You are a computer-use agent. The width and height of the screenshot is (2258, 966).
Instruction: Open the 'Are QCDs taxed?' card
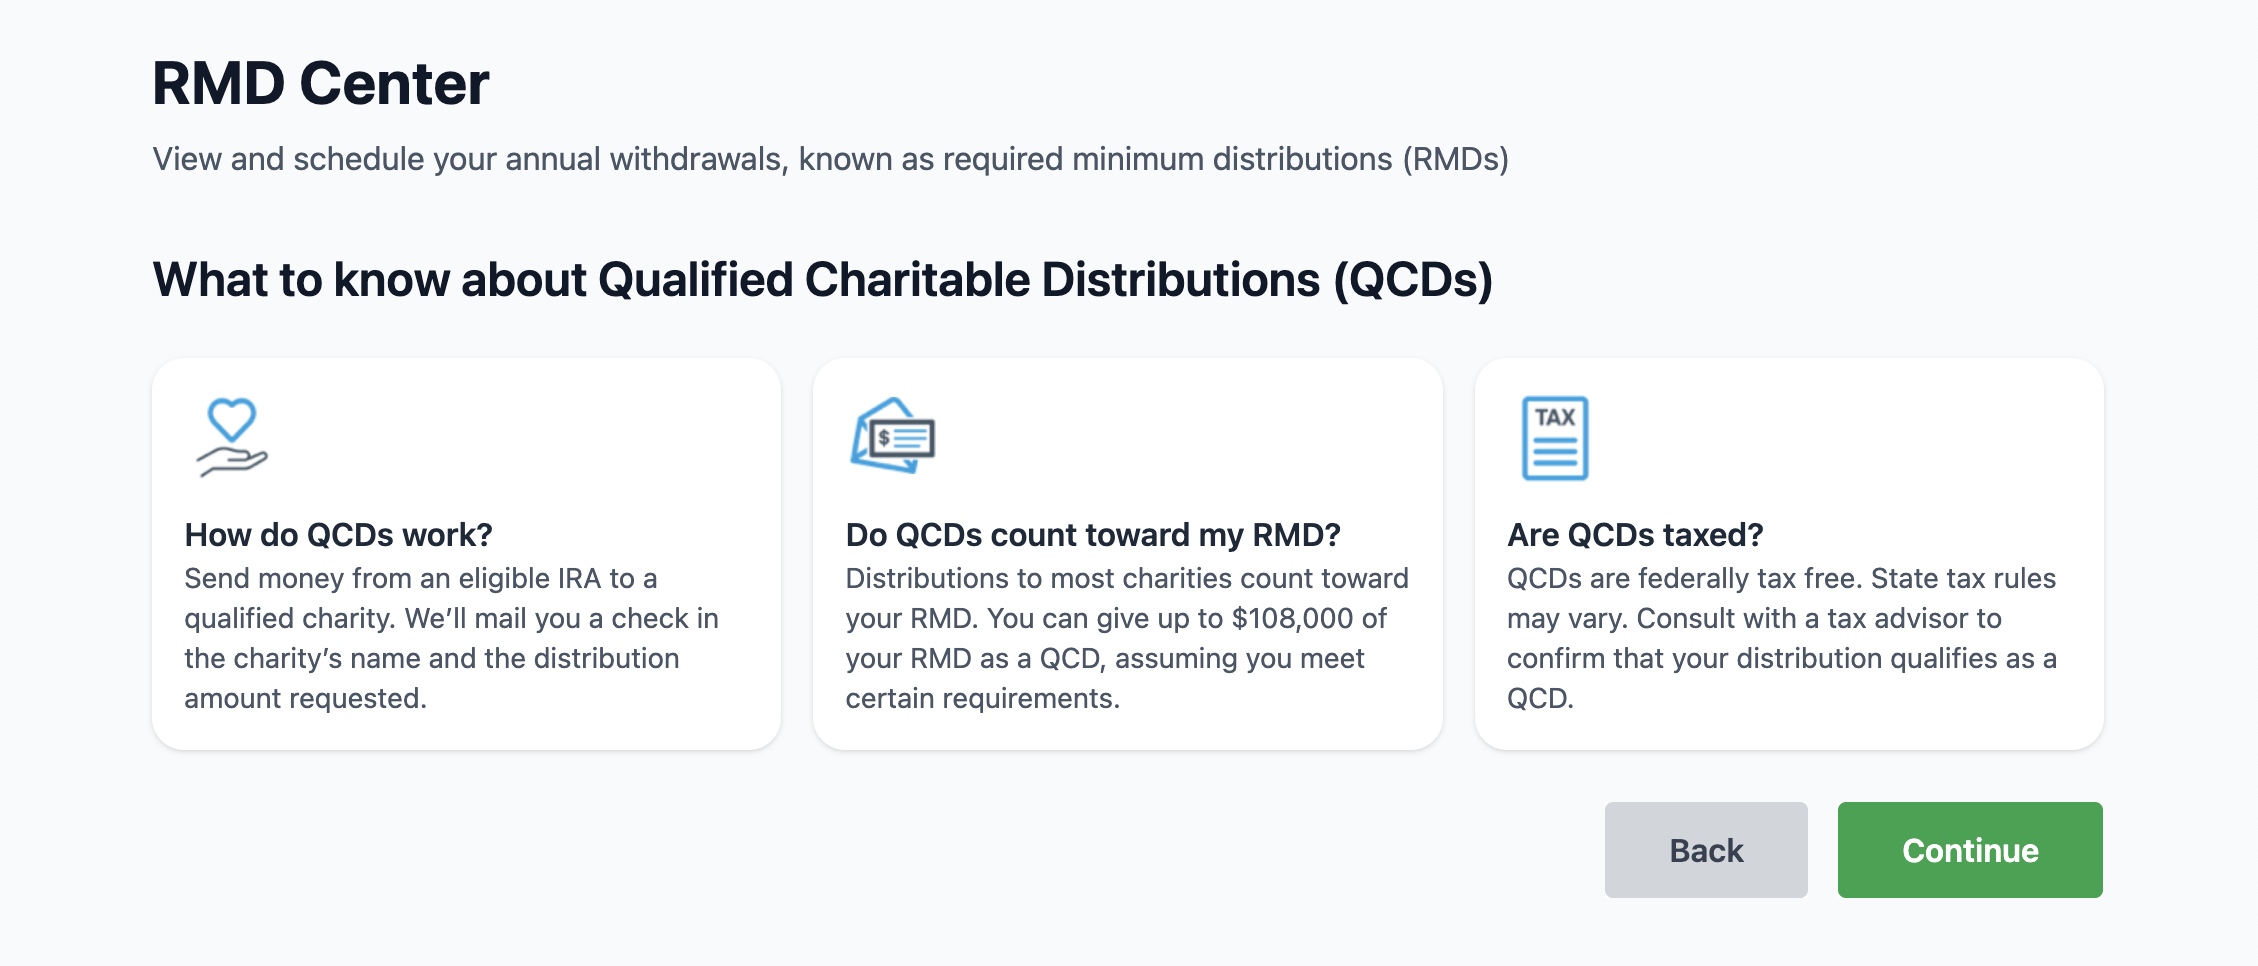pos(1789,554)
